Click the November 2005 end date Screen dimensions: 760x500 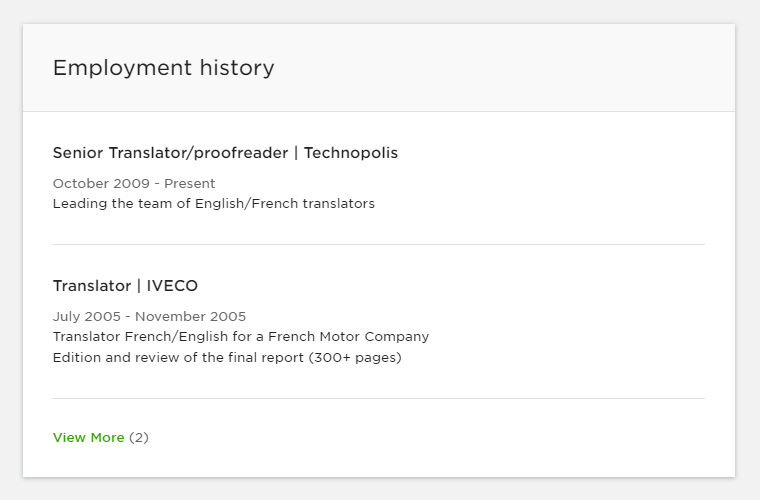point(190,317)
